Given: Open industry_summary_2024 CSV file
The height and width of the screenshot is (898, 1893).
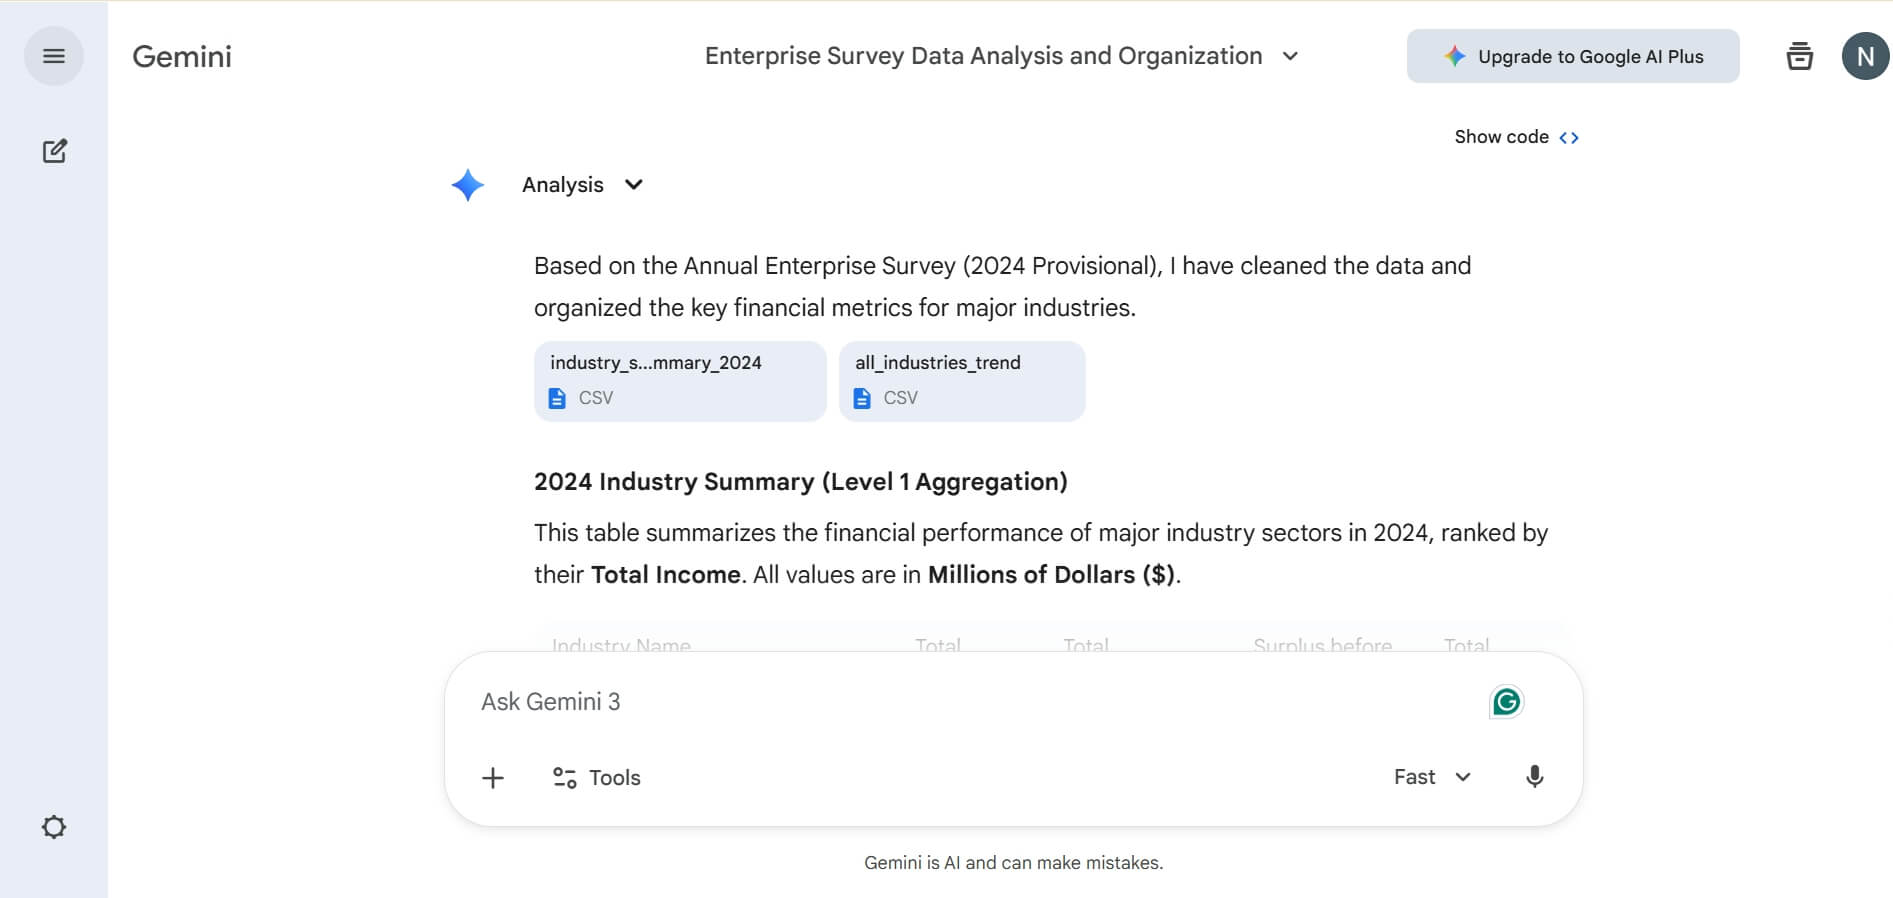Looking at the screenshot, I should click(680, 381).
